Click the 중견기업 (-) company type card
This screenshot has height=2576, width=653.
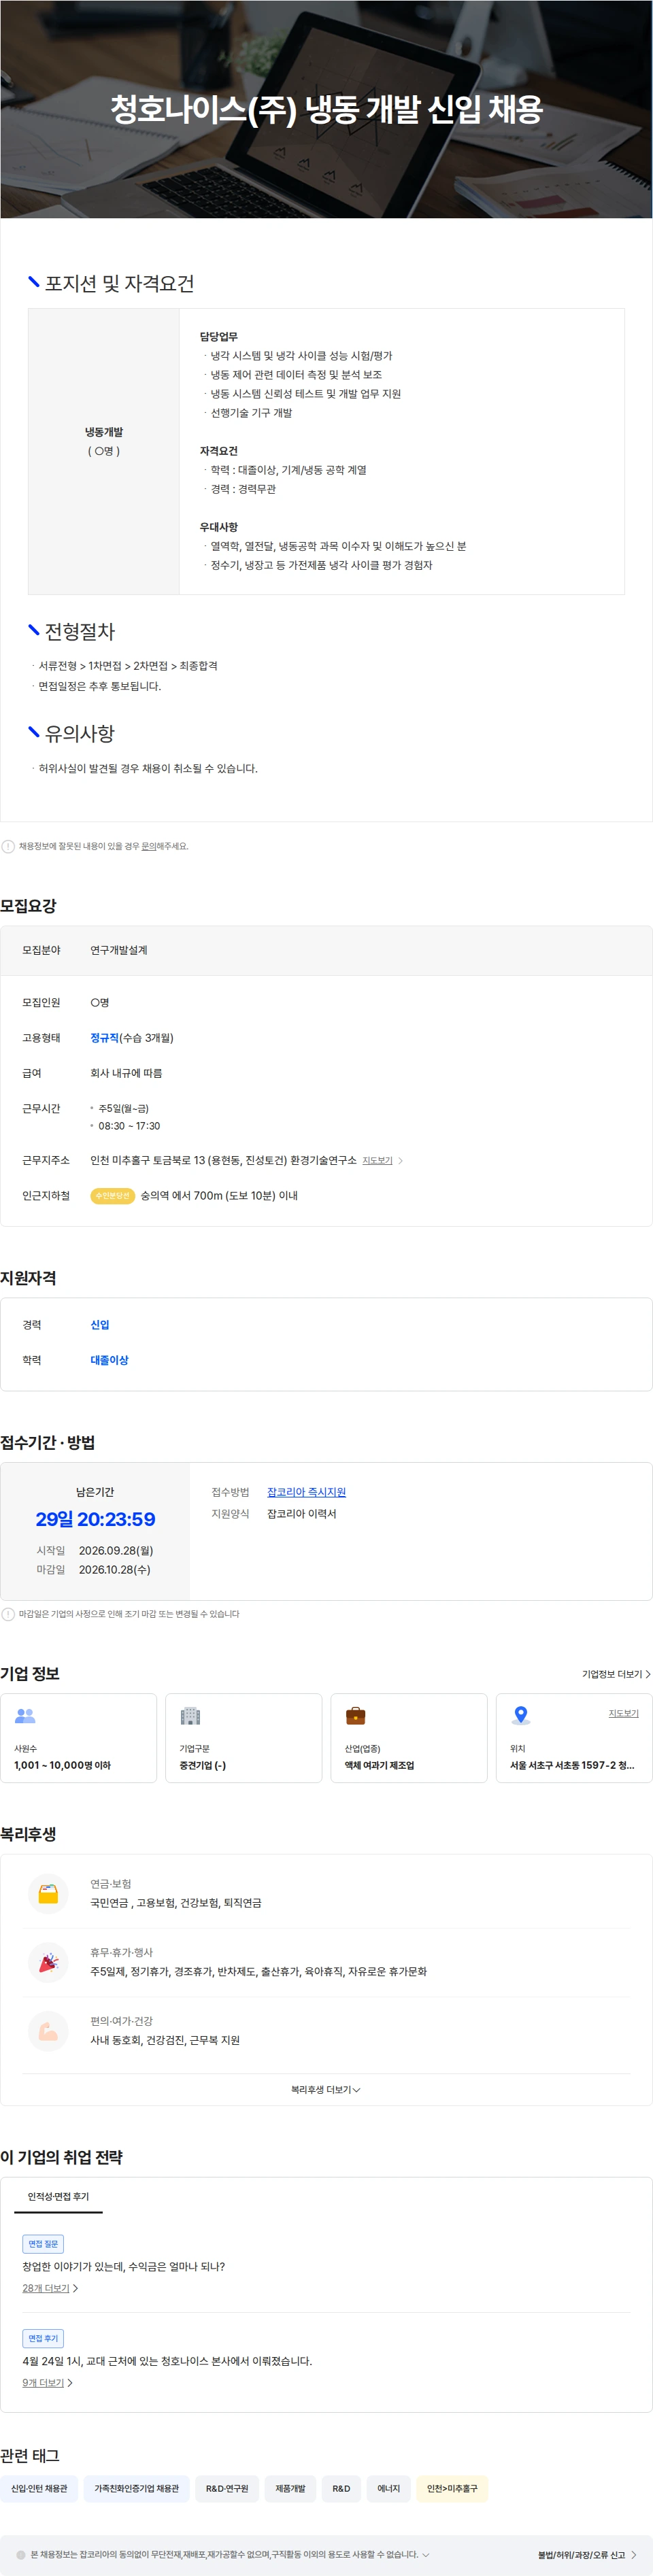(x=243, y=1737)
